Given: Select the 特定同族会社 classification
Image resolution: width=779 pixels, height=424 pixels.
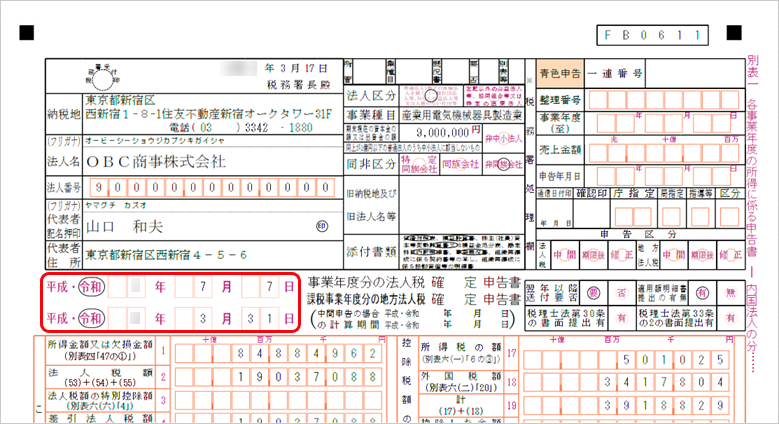Looking at the screenshot, I should pos(420,164).
